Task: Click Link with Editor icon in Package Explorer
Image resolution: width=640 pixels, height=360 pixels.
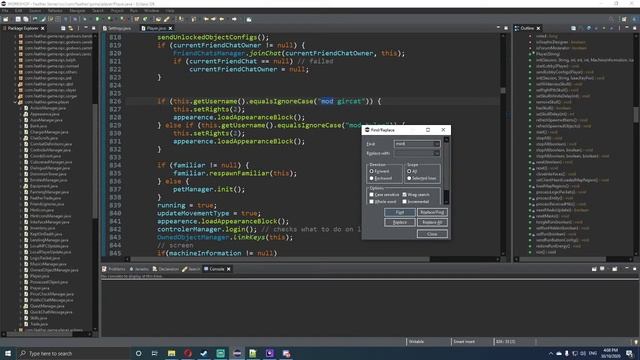Action: click(x=71, y=28)
